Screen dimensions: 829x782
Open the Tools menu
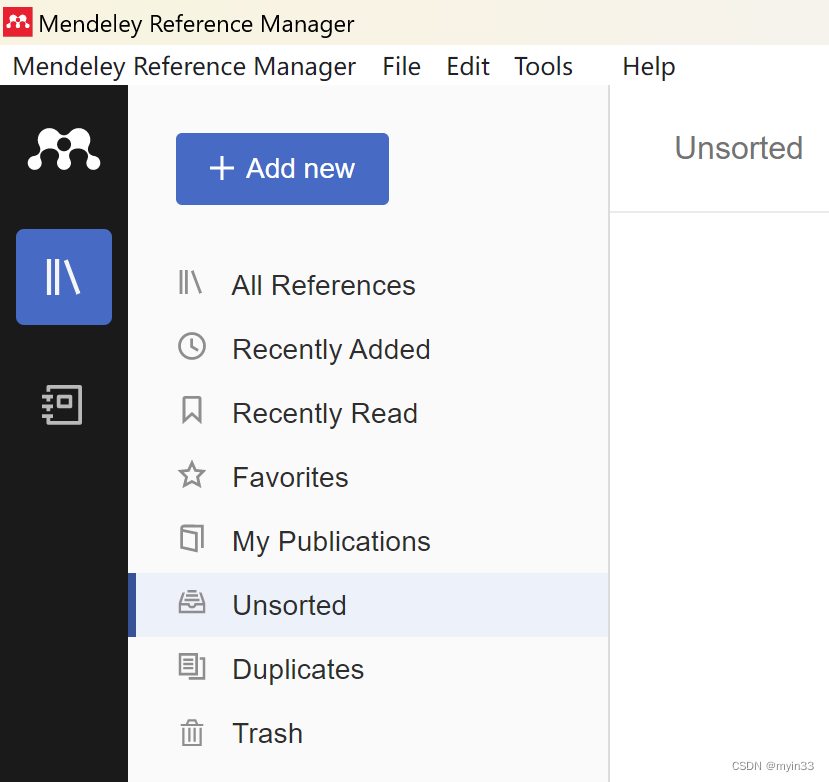tap(544, 67)
